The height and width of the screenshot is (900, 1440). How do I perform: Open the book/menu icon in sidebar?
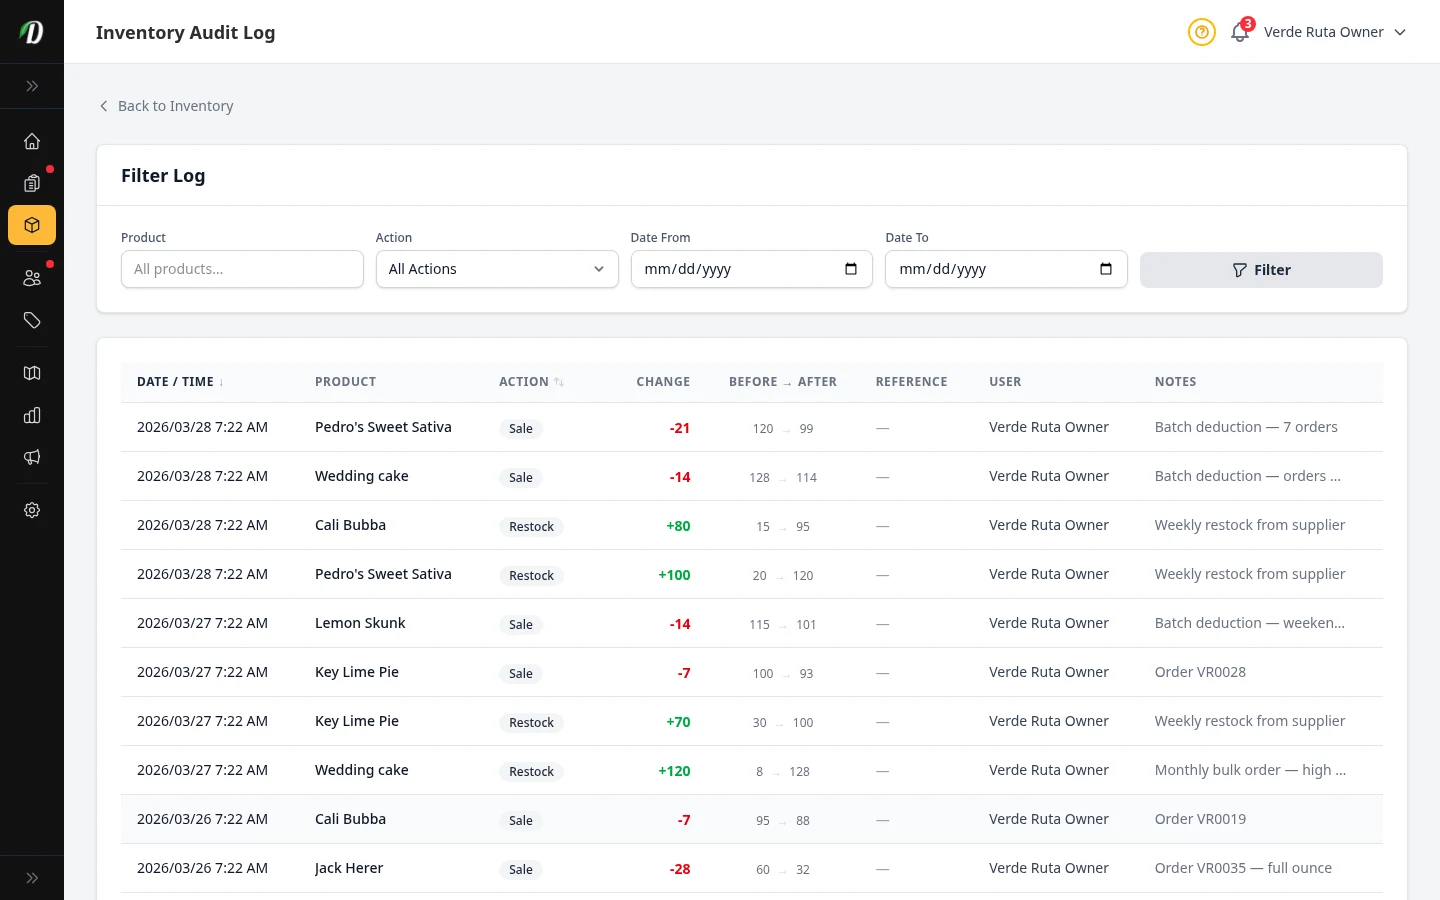coord(32,373)
